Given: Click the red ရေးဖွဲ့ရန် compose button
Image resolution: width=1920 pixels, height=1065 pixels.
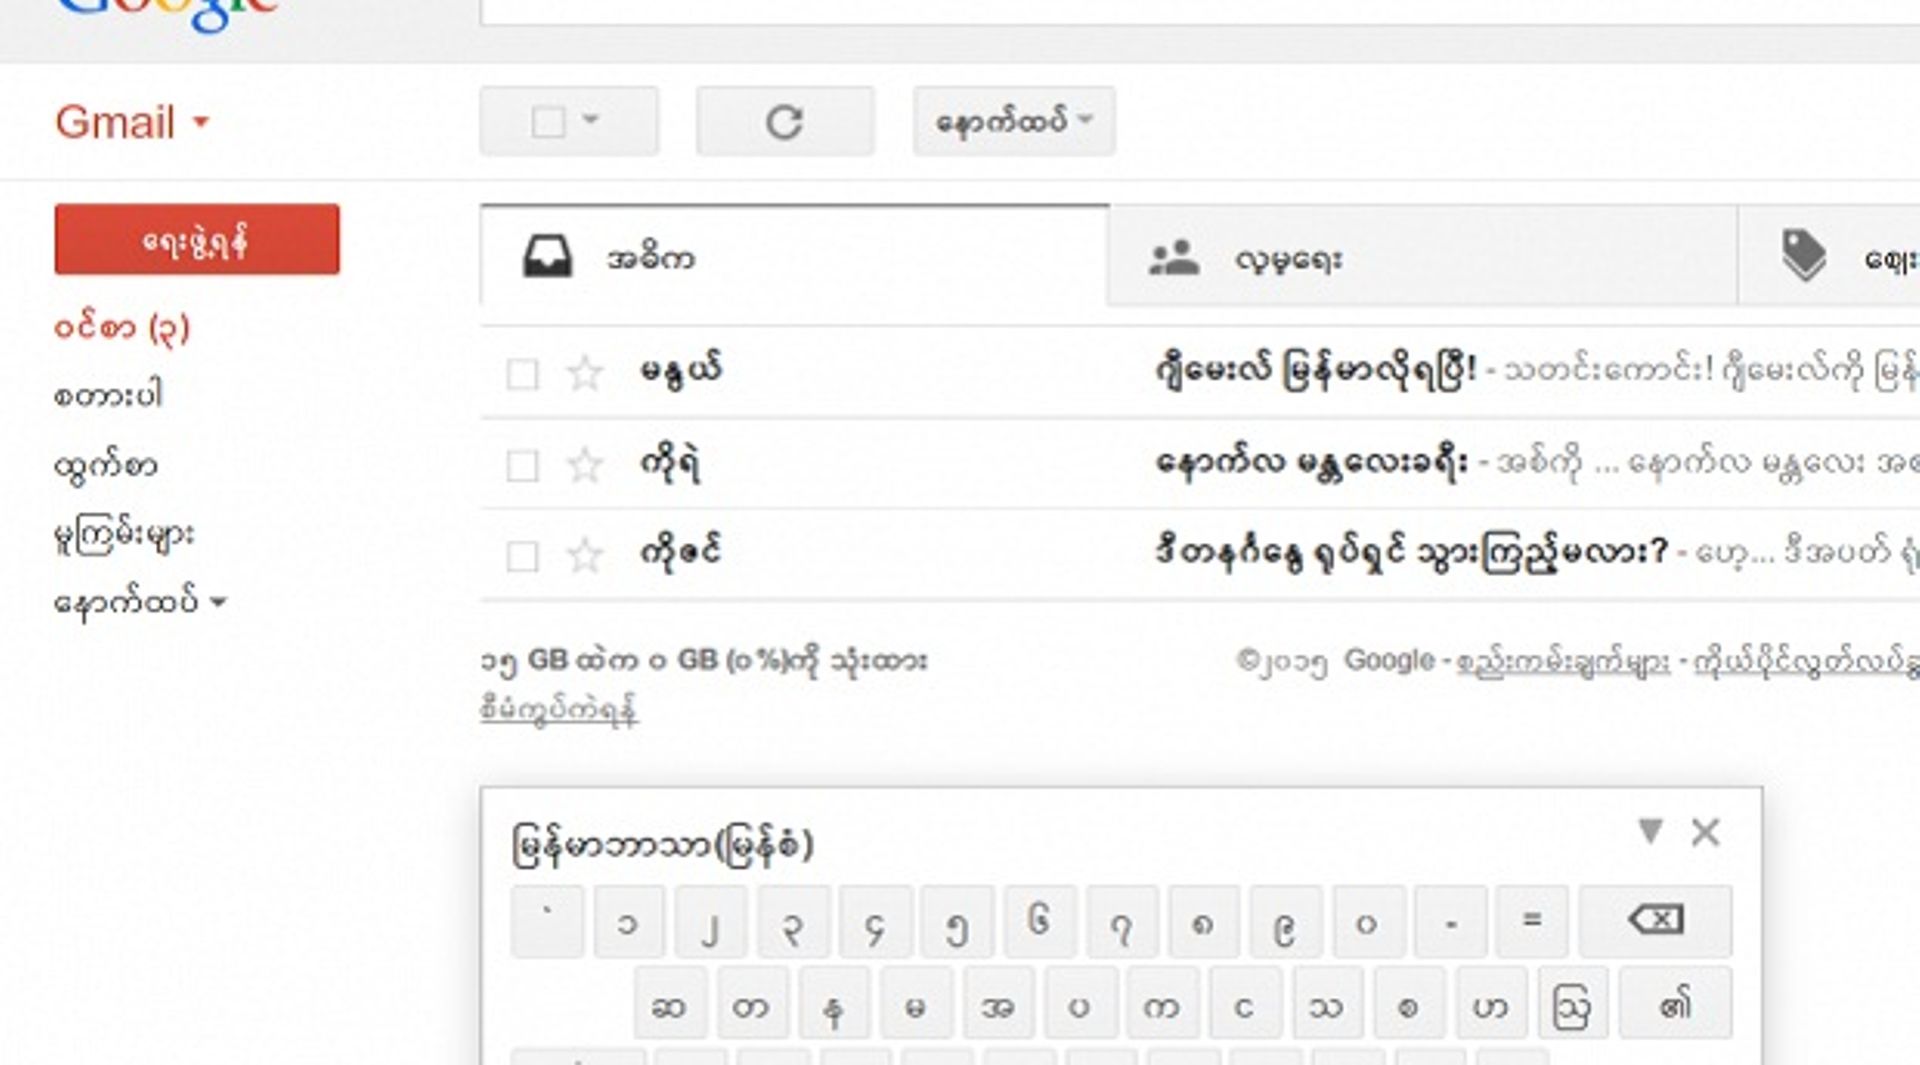Looking at the screenshot, I should [x=196, y=239].
